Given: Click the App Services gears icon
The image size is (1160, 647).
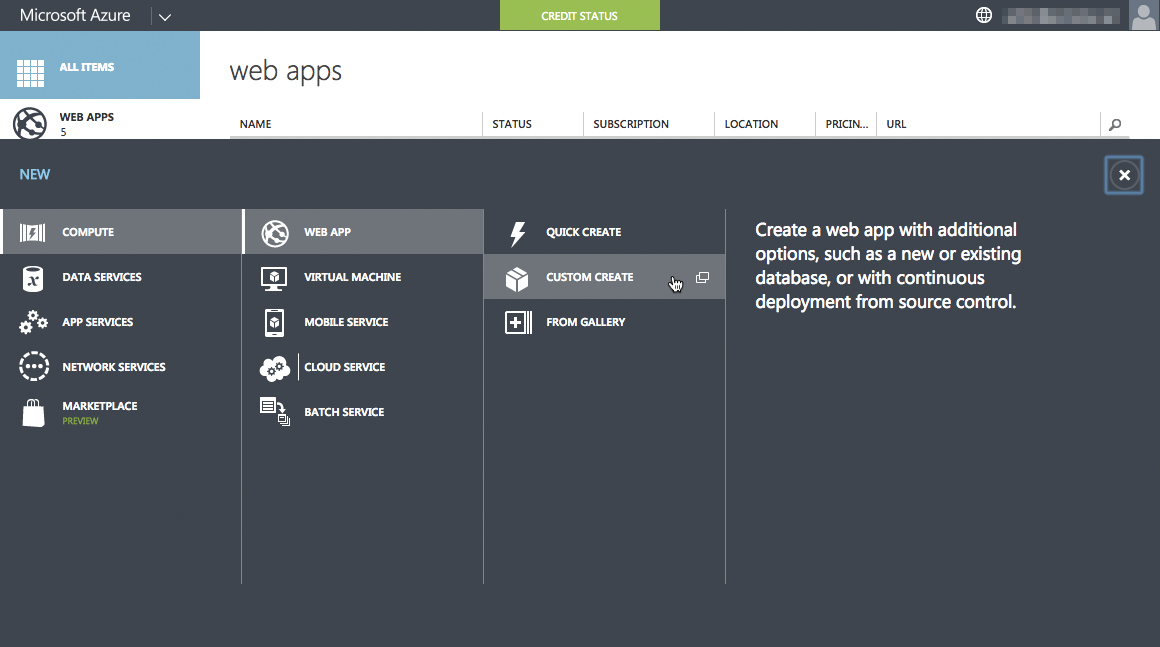Looking at the screenshot, I should 33,322.
